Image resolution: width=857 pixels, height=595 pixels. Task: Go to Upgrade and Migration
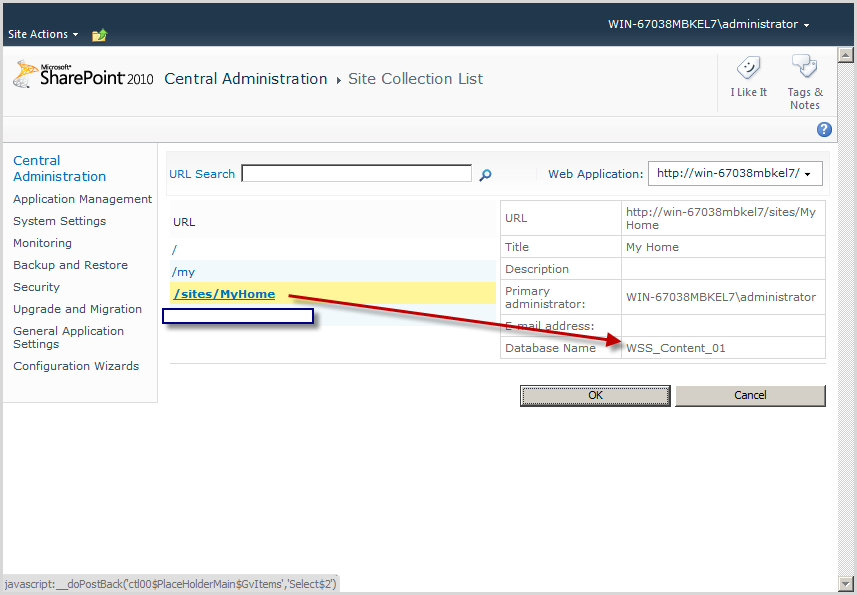coord(78,309)
